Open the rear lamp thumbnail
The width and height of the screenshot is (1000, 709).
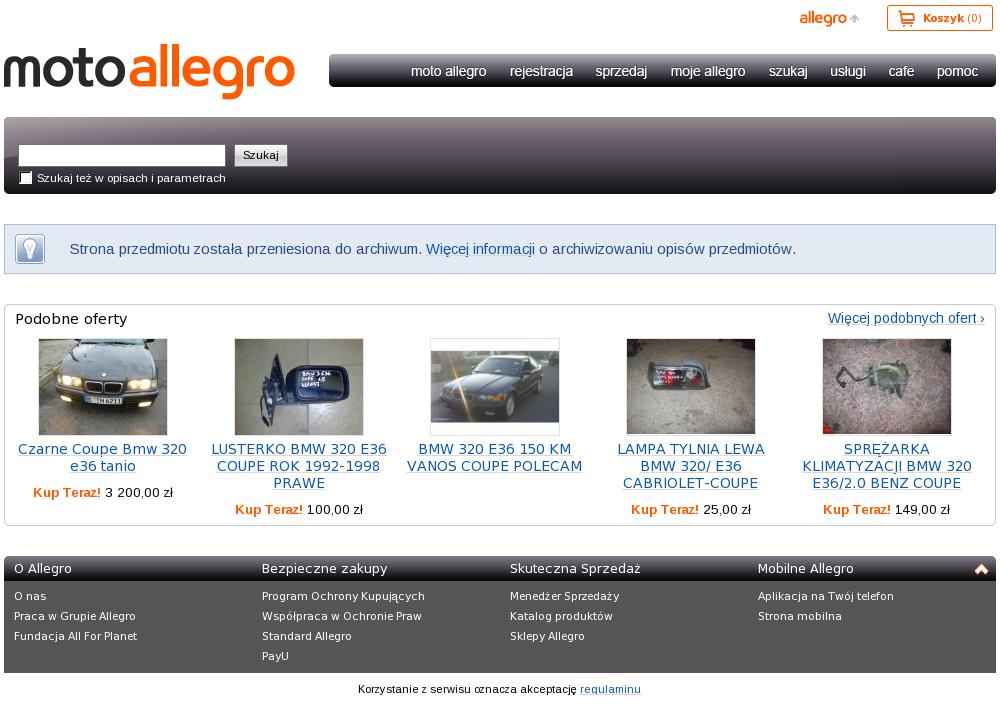pos(691,386)
